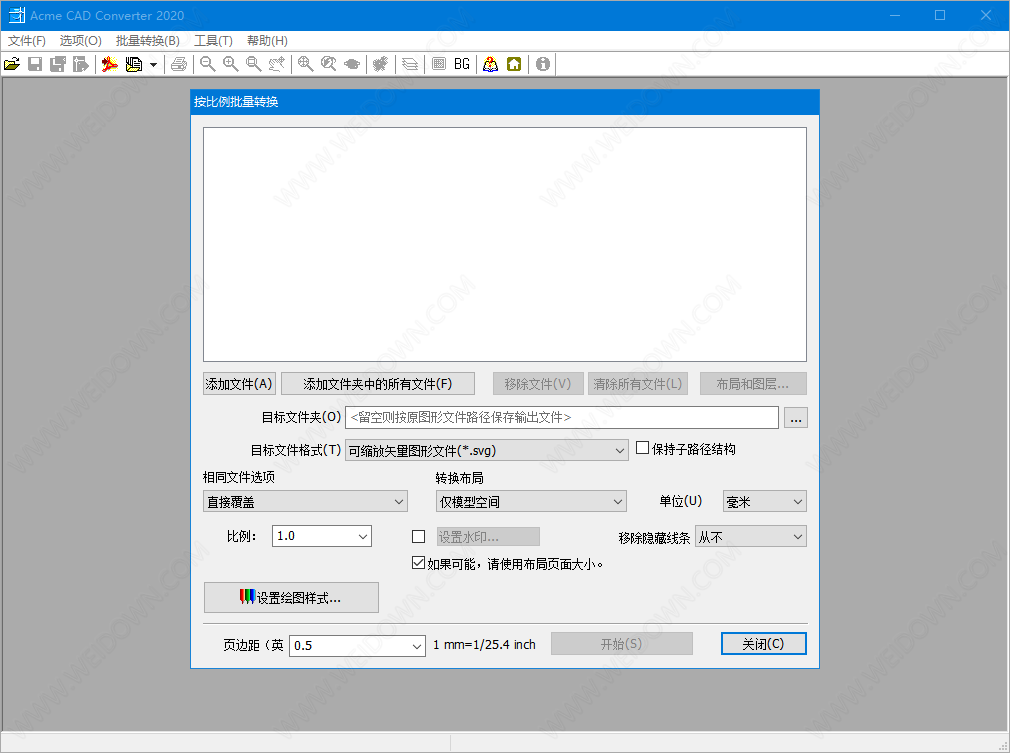
Task: Click the batch convert documents icon
Action: (x=134, y=64)
